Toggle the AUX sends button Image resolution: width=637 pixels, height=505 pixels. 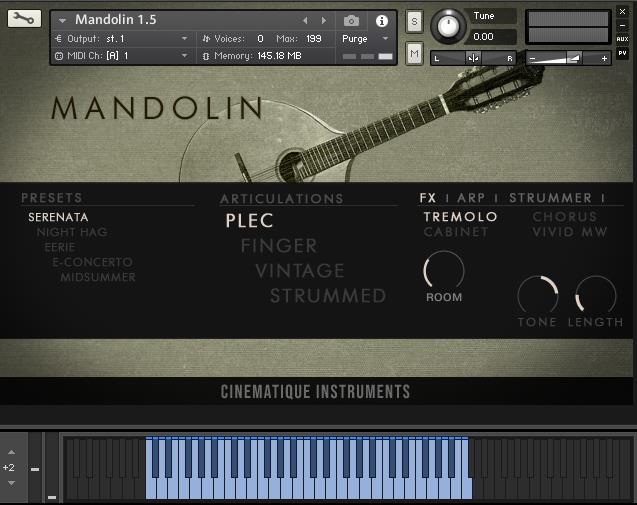tap(622, 39)
